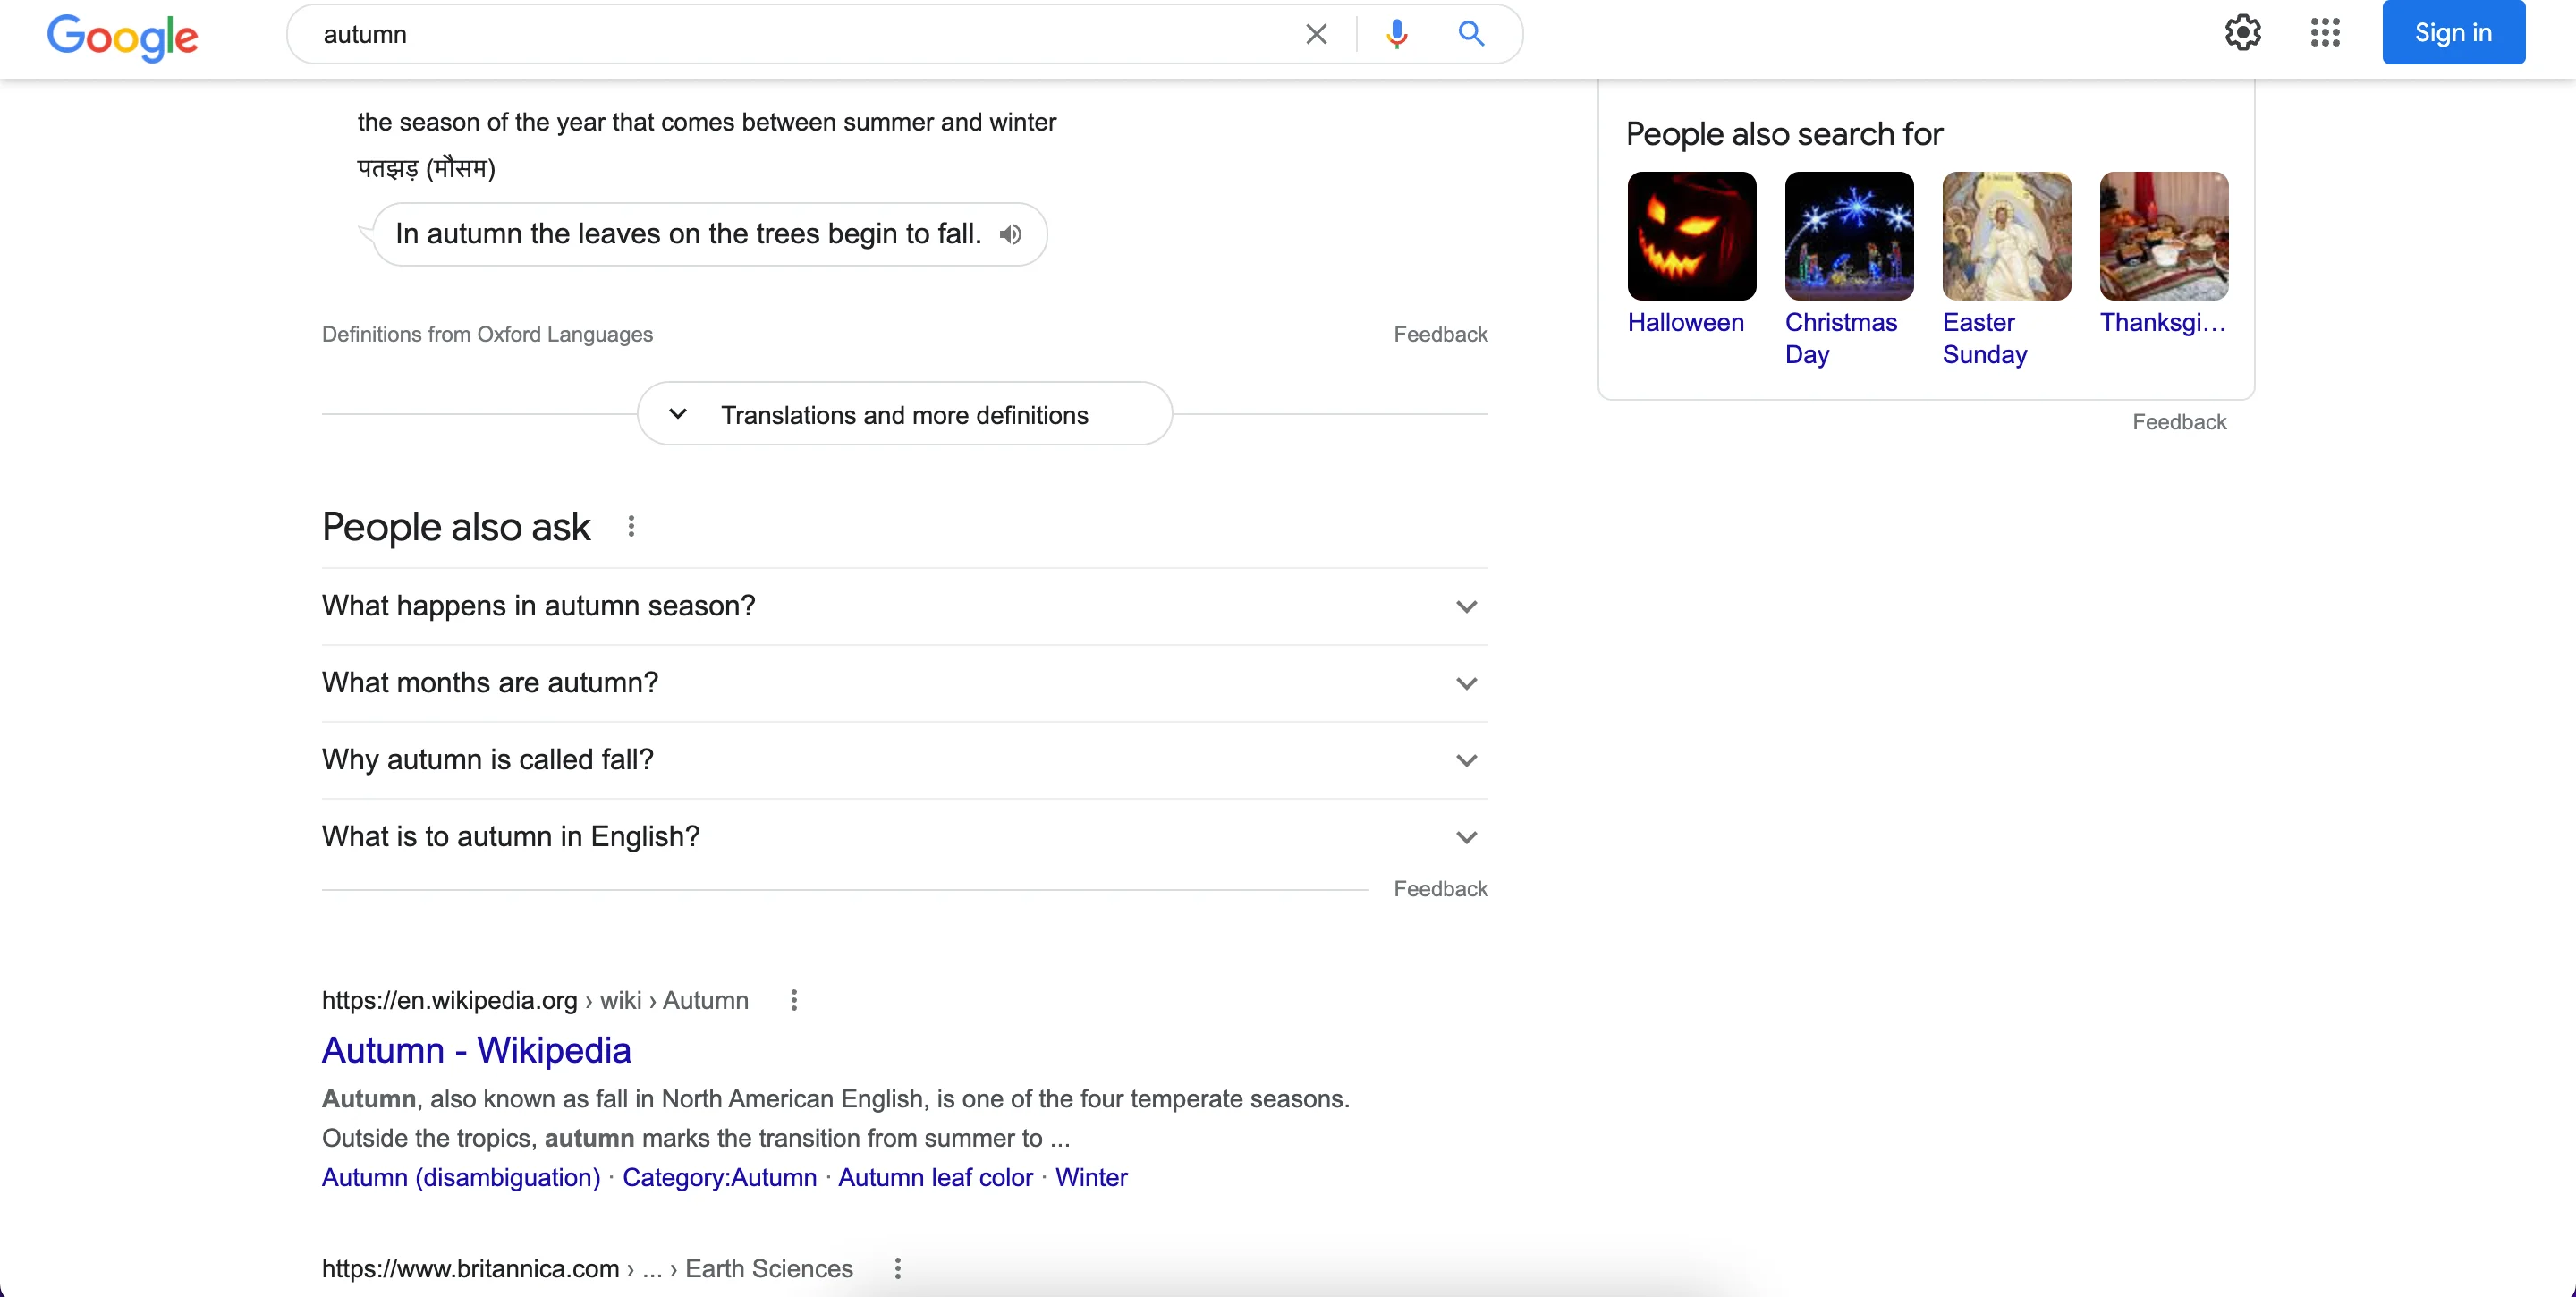The image size is (2576, 1297).
Task: Open more options for Wikipedia result
Action: pyautogui.click(x=794, y=1000)
